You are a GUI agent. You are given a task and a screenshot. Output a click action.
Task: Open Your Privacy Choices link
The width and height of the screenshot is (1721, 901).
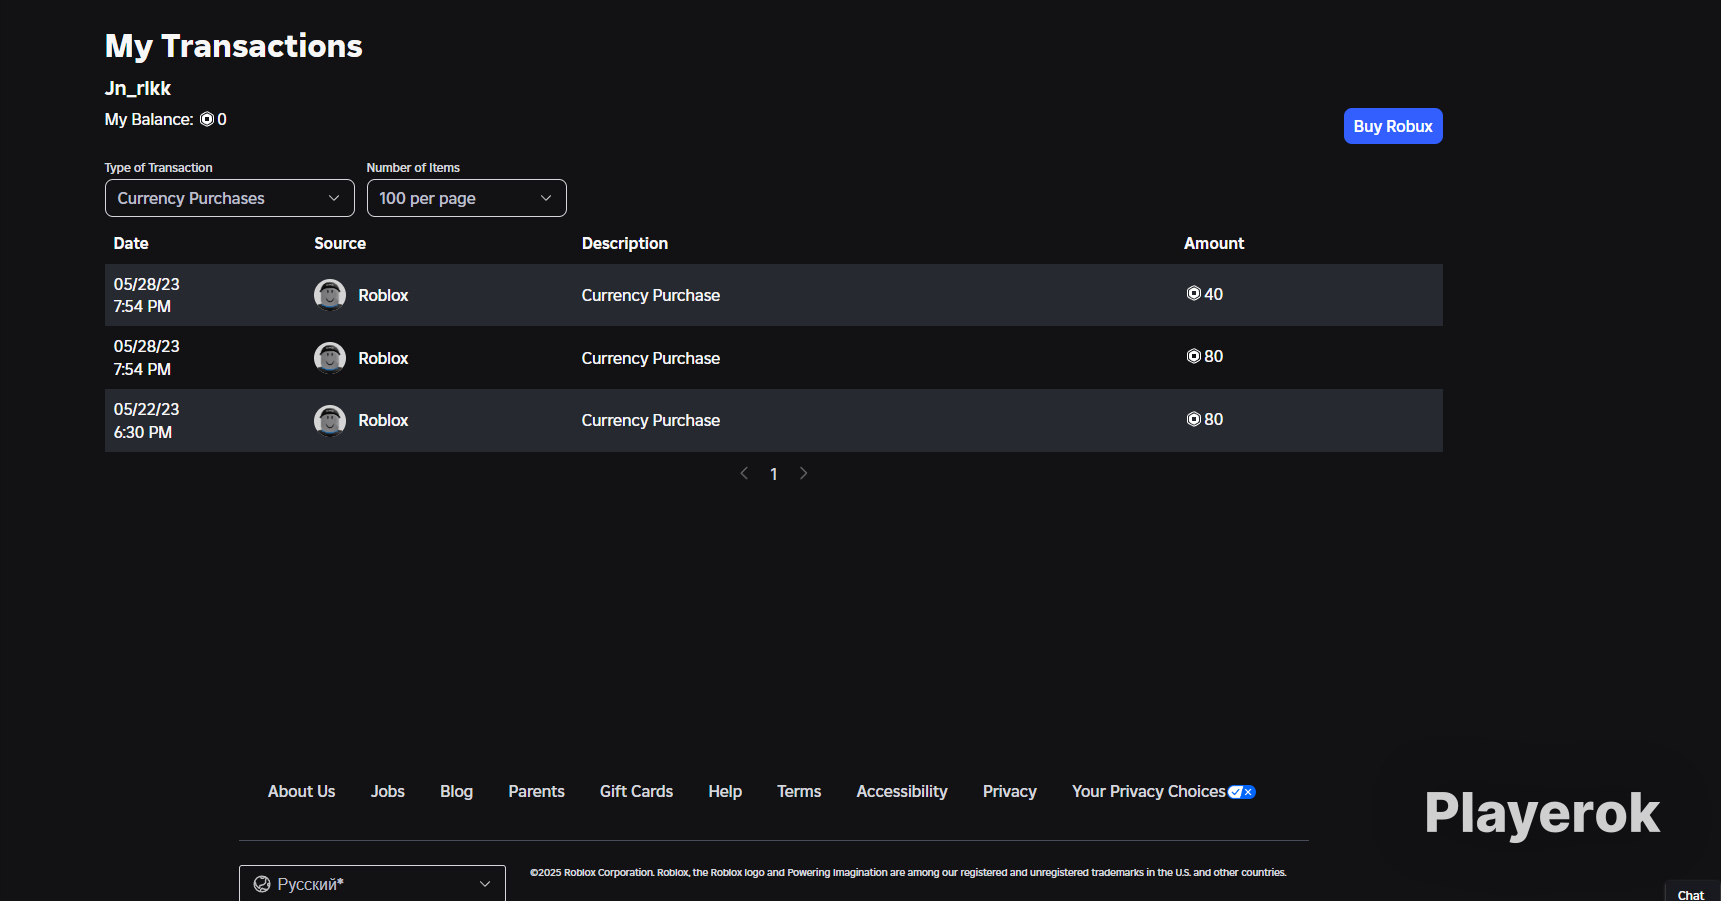[1149, 791]
